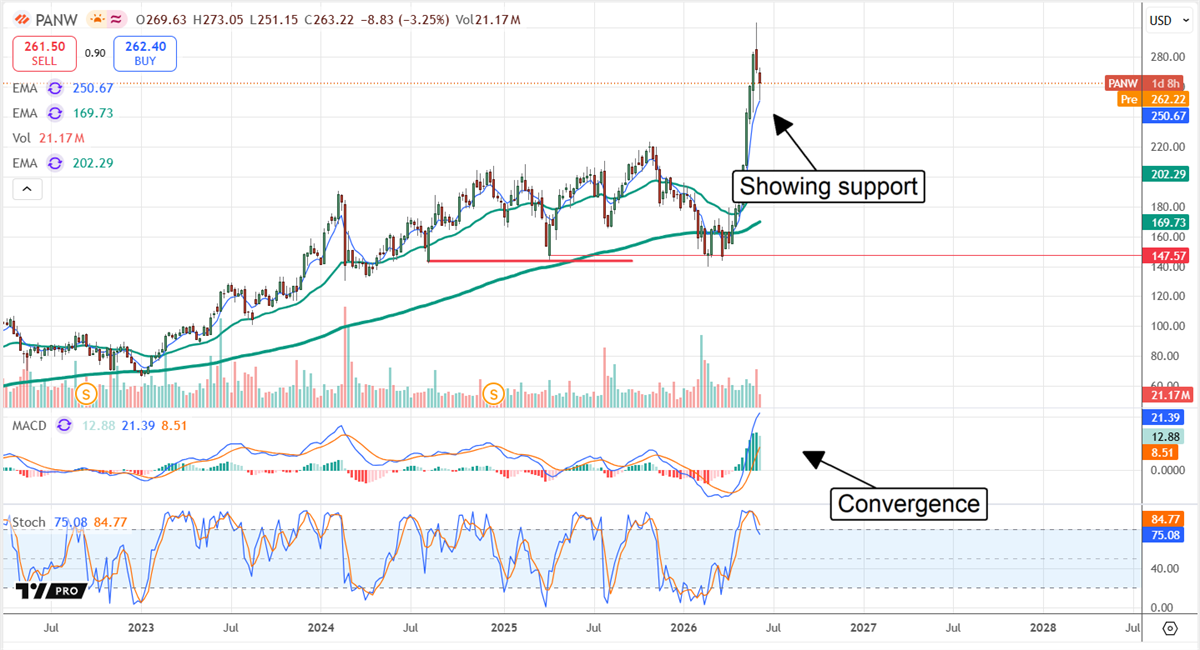Click the refresh icon next to EMA 202.29
This screenshot has width=1200, height=650.
tap(56, 163)
